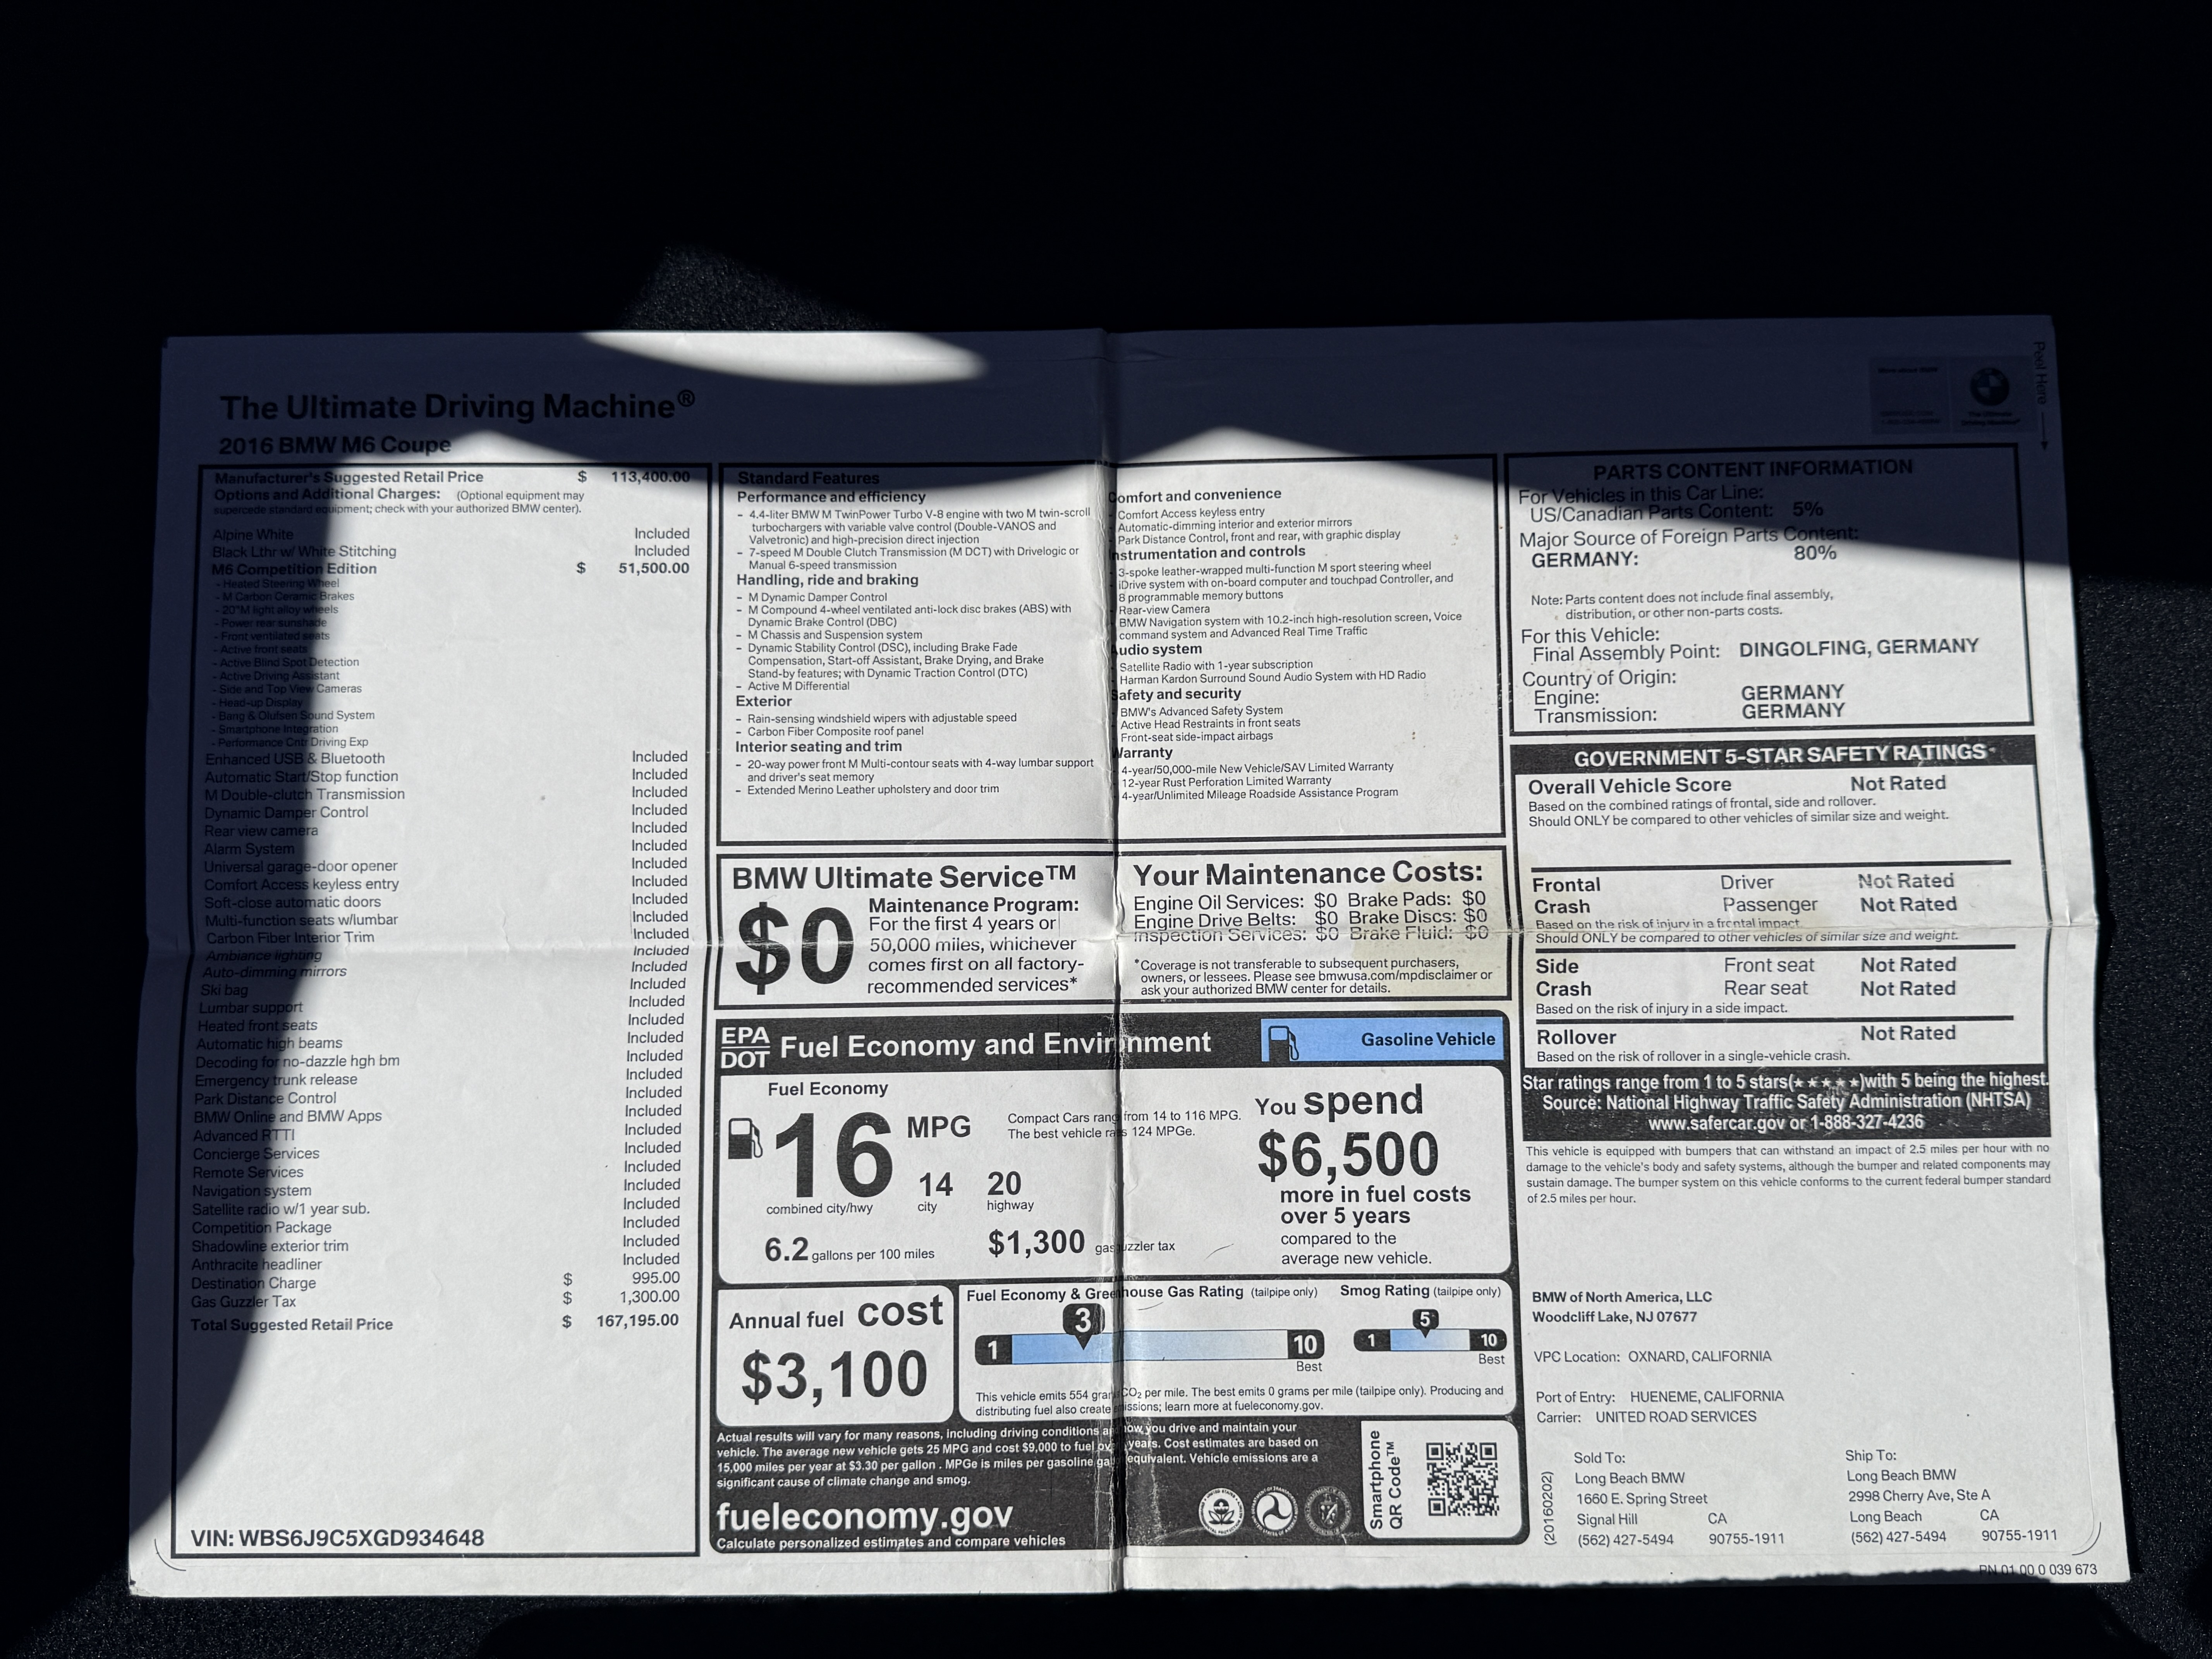Click the fuel pump icon beside 16 MPG

point(744,1138)
